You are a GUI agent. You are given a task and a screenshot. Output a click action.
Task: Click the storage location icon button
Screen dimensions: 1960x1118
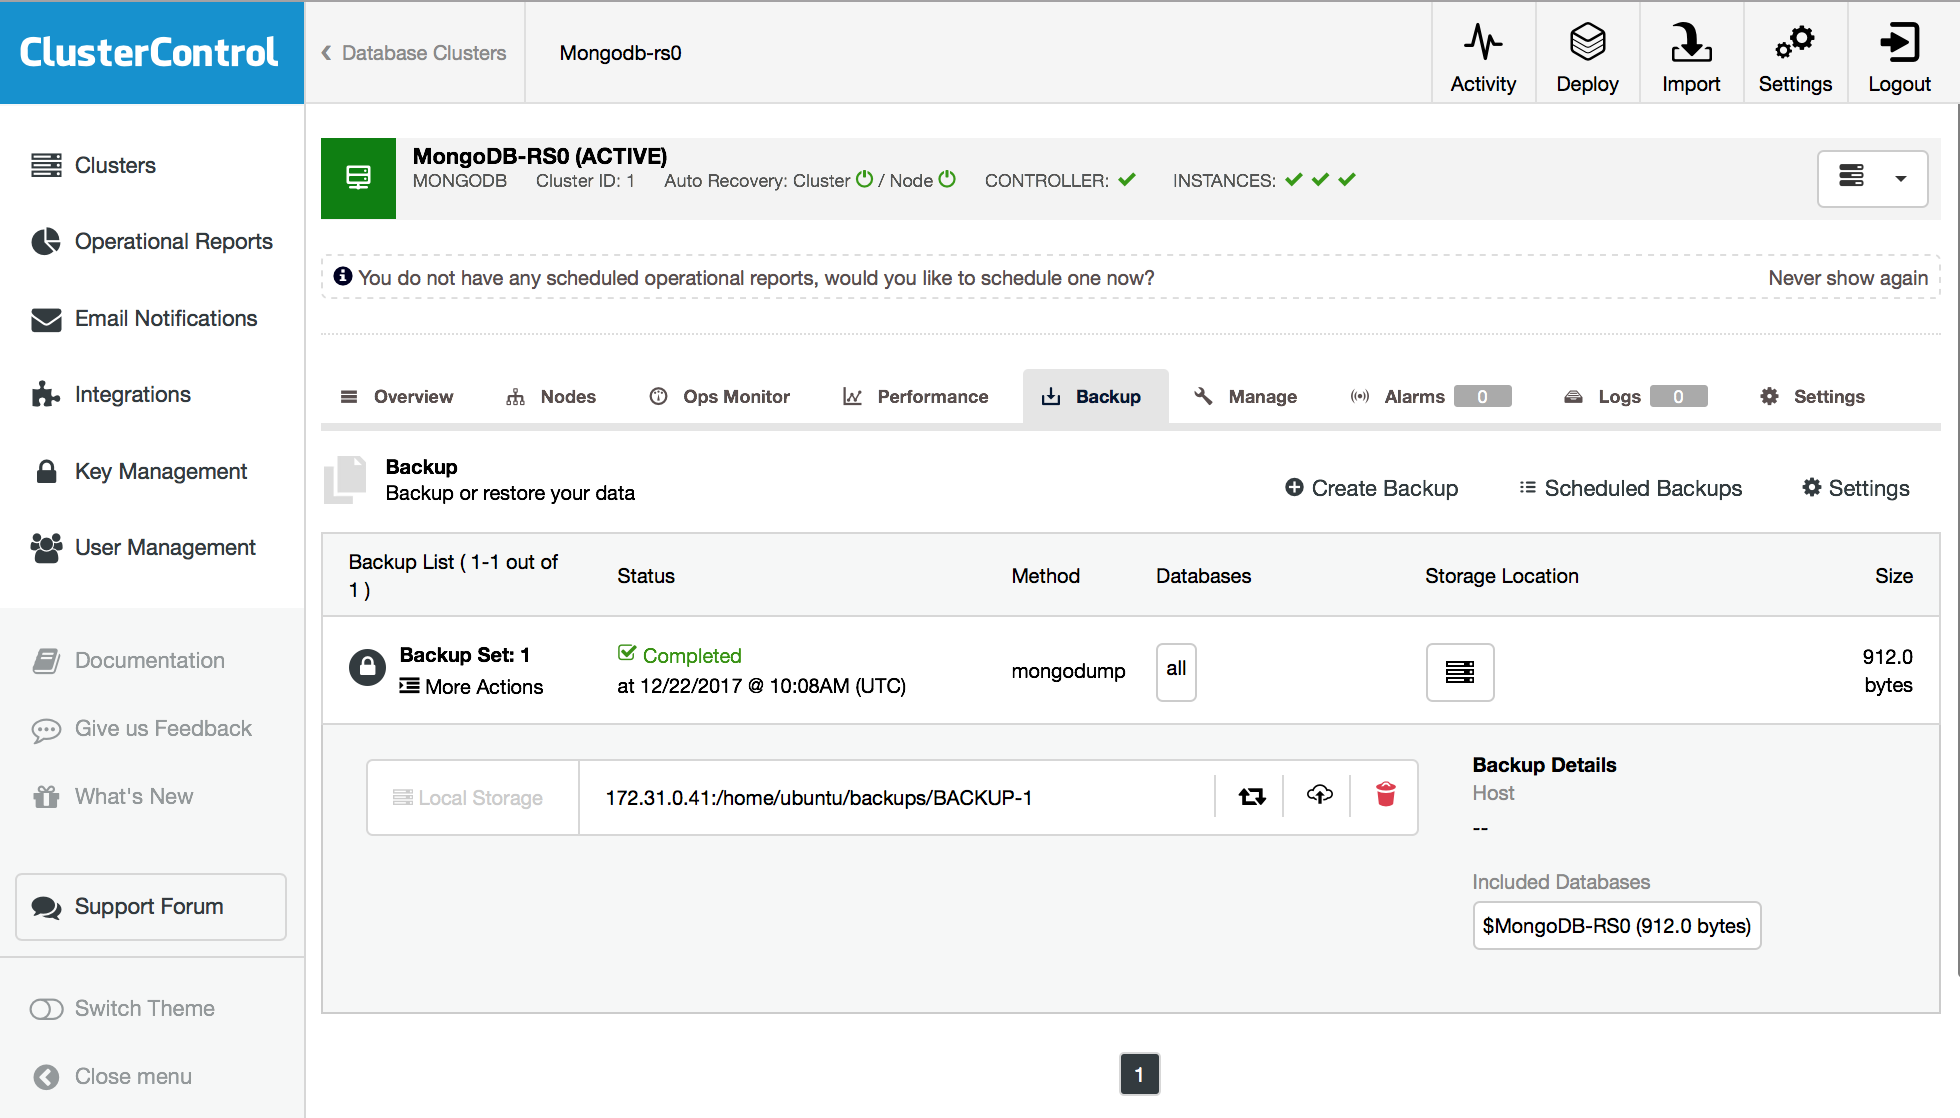1460,671
